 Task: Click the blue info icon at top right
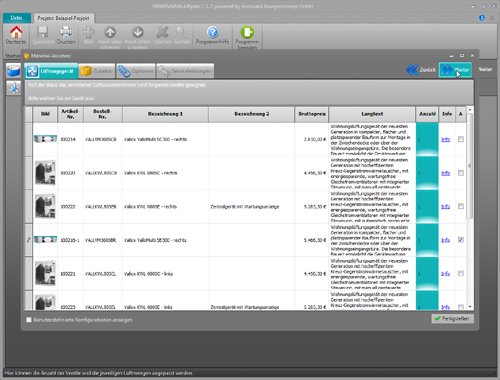[482, 18]
